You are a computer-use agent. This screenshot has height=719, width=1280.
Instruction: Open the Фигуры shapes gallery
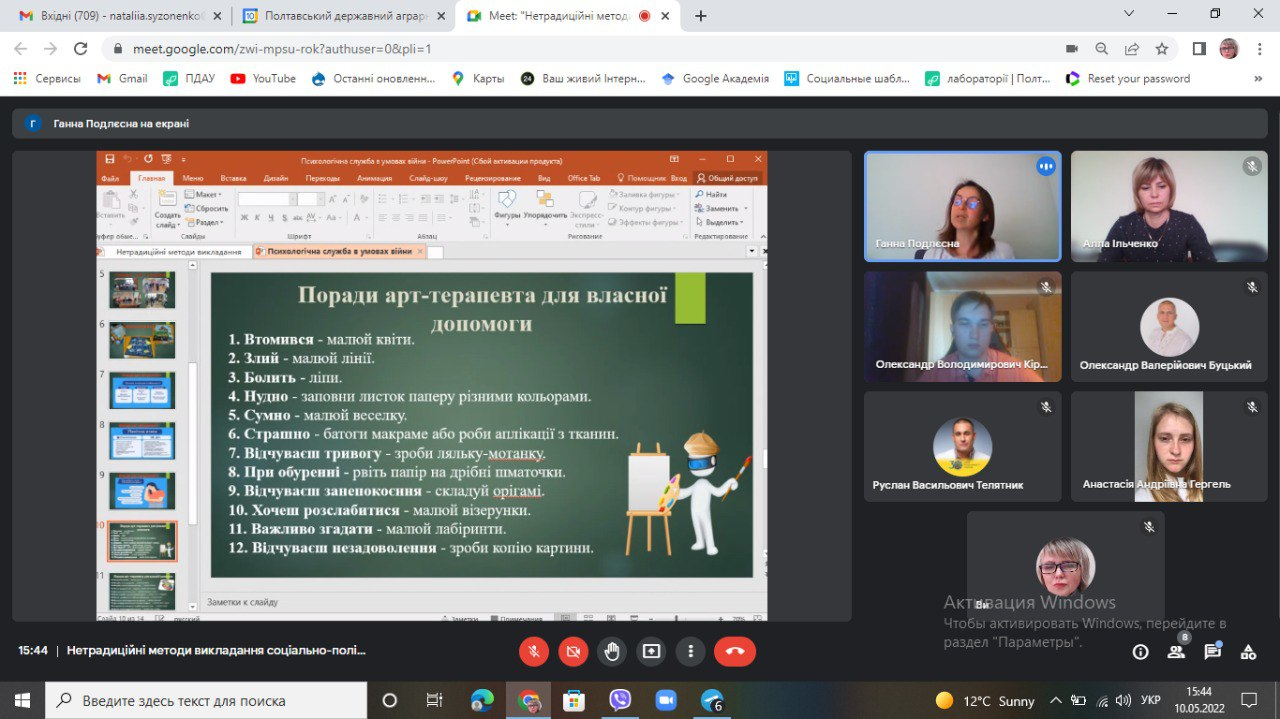[507, 206]
